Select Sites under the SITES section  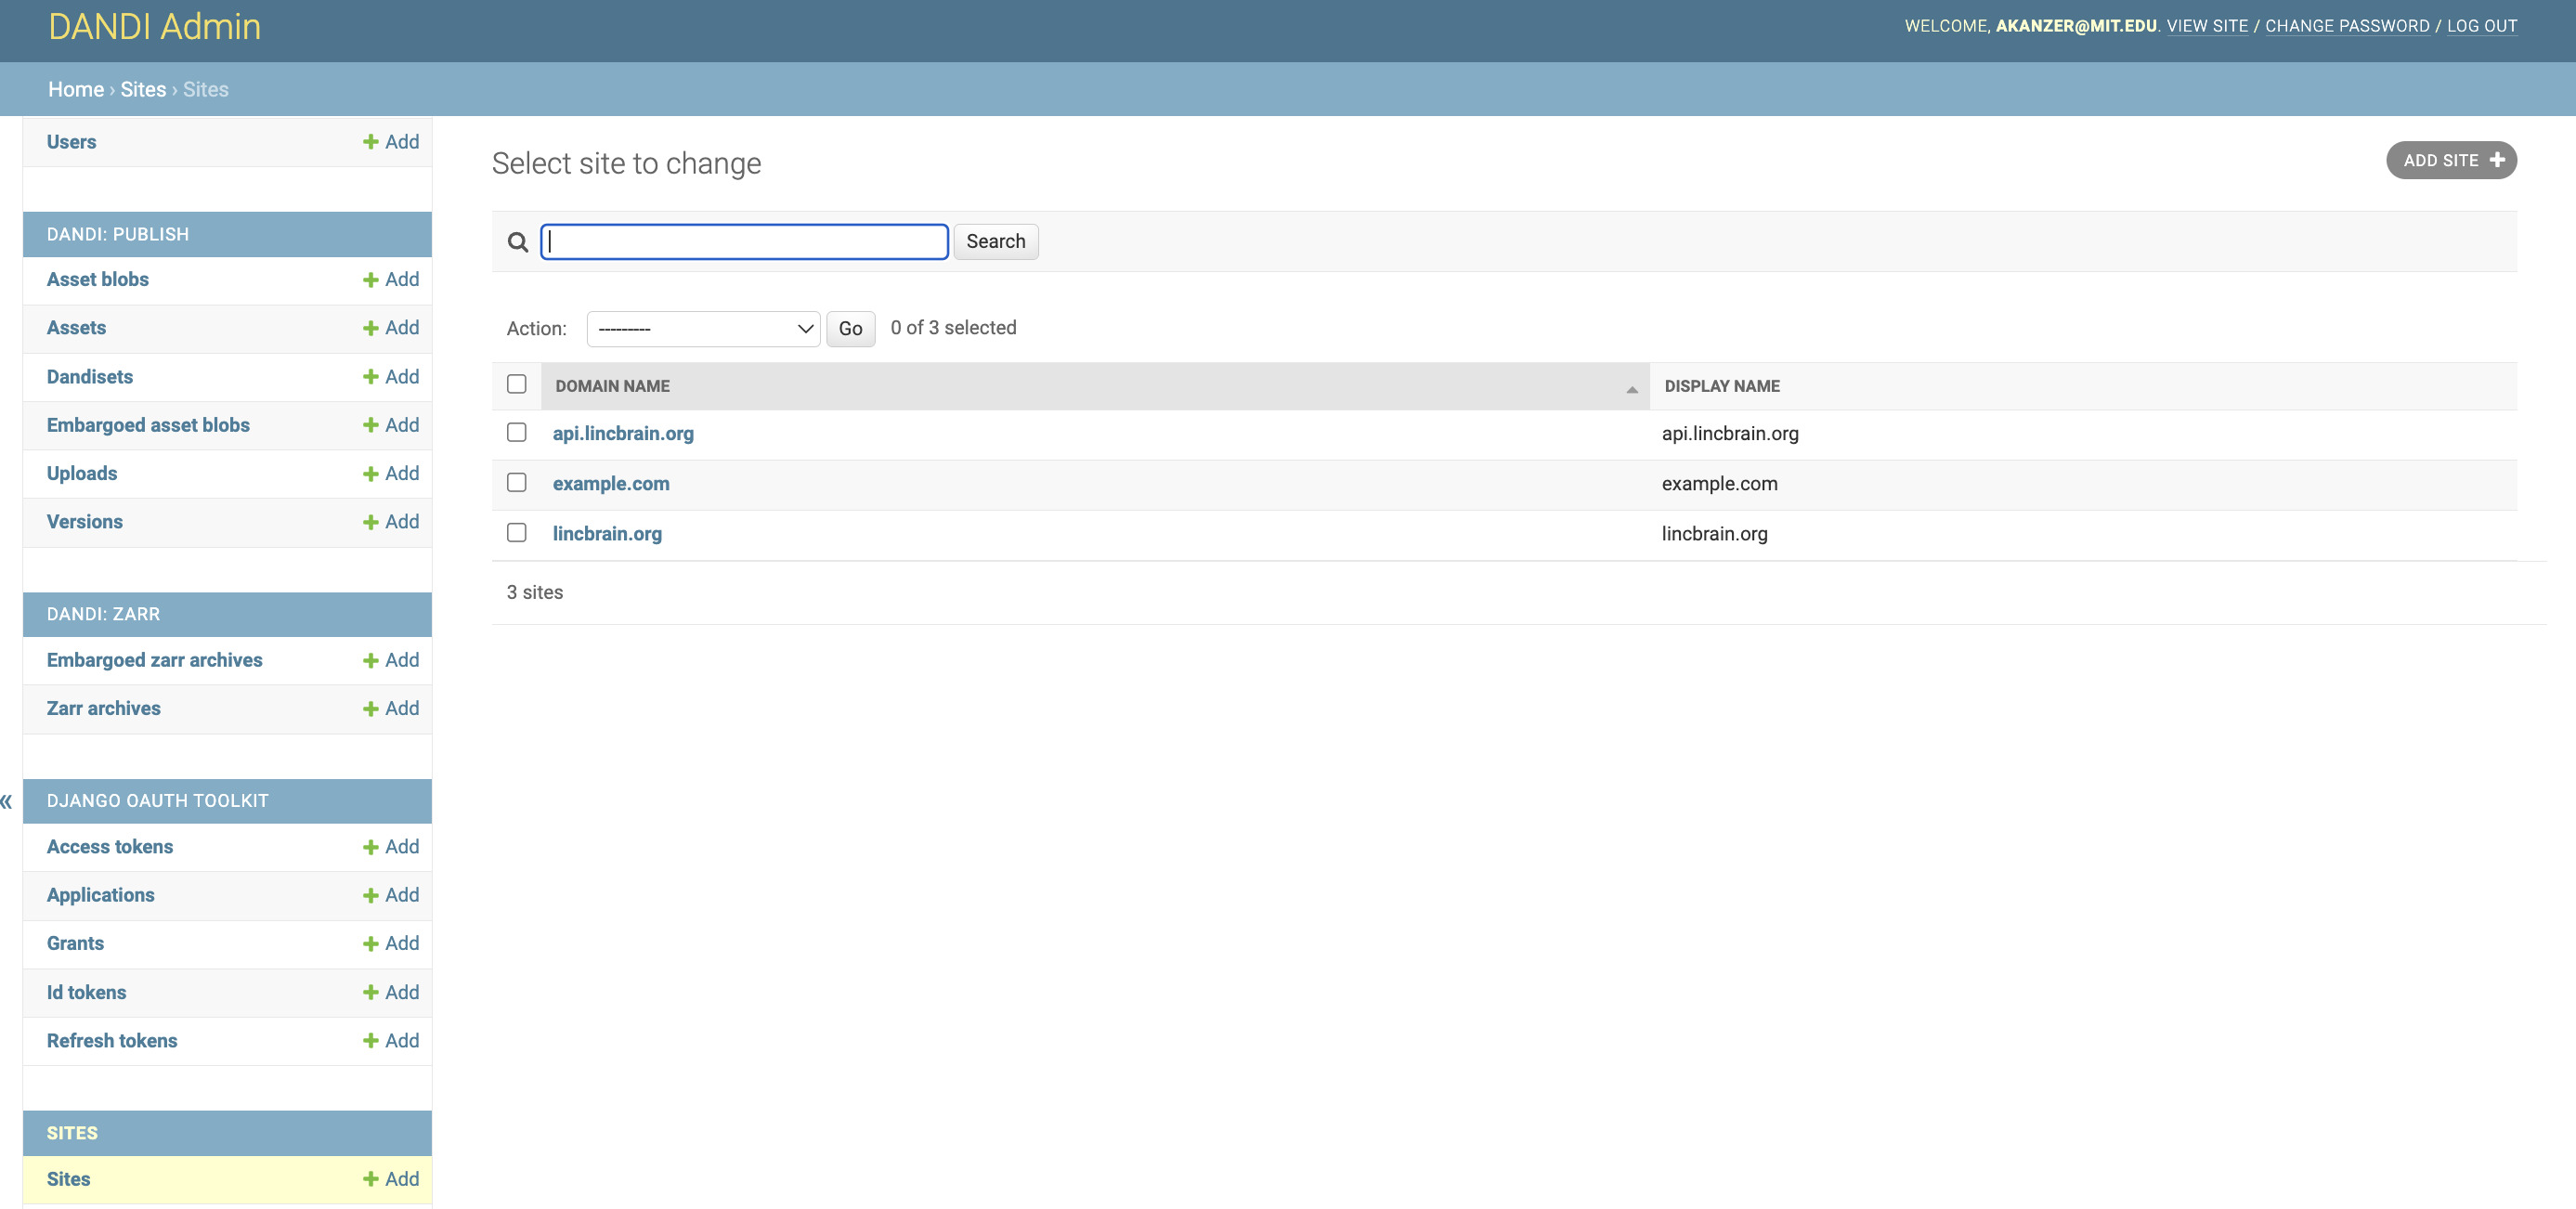pyautogui.click(x=68, y=1179)
